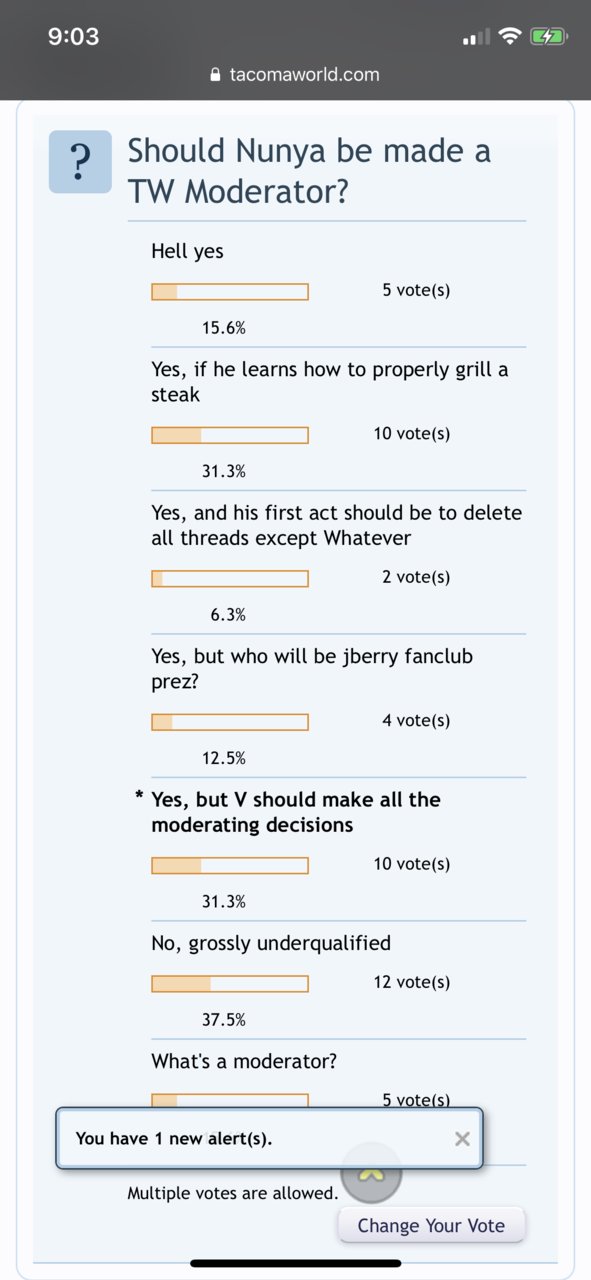This screenshot has width=591, height=1280.
Task: Tap the 37.5% result bar
Action: [230, 984]
